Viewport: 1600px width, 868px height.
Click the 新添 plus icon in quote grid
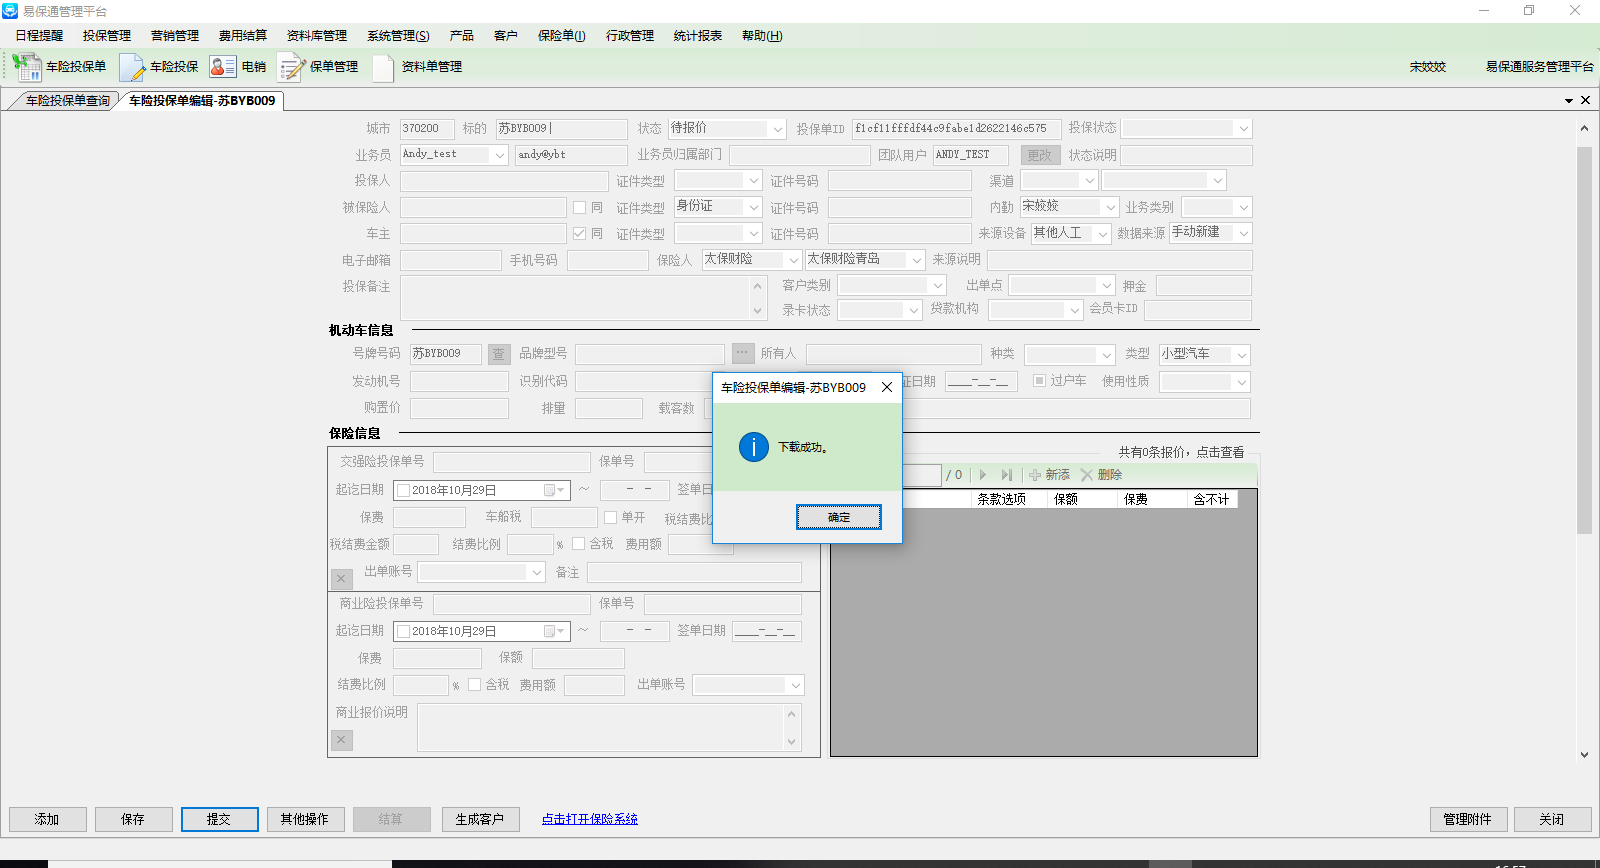click(1035, 475)
